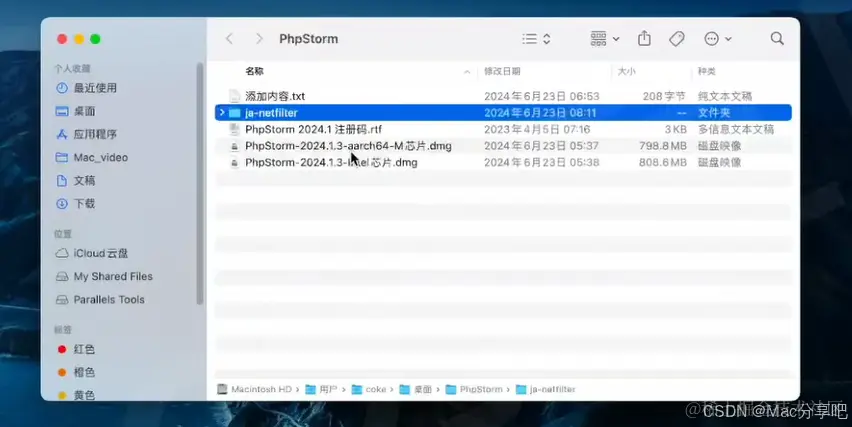The width and height of the screenshot is (852, 427).
Task: Click the PhpStorm window title
Action: [309, 39]
